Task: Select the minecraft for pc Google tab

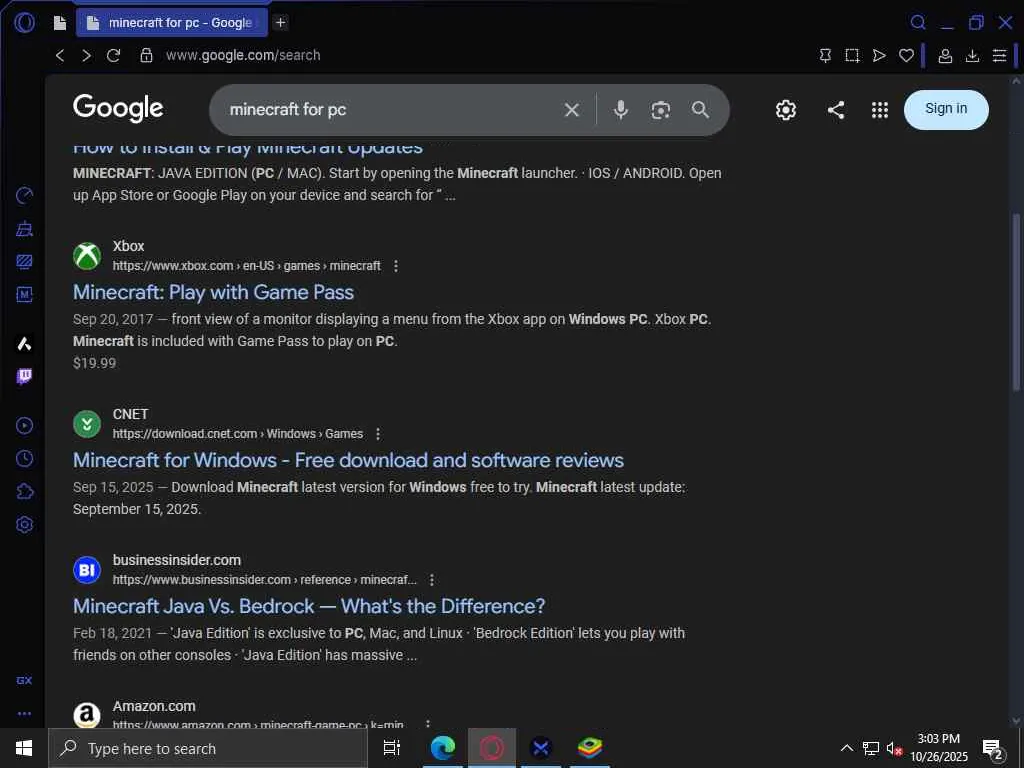Action: click(x=172, y=23)
